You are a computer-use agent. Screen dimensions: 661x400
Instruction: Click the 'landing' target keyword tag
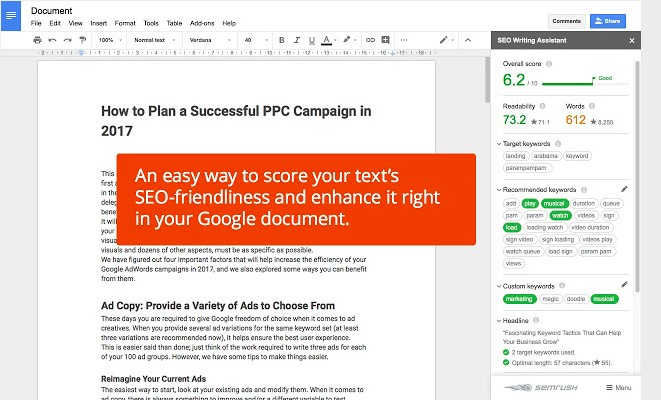click(516, 156)
